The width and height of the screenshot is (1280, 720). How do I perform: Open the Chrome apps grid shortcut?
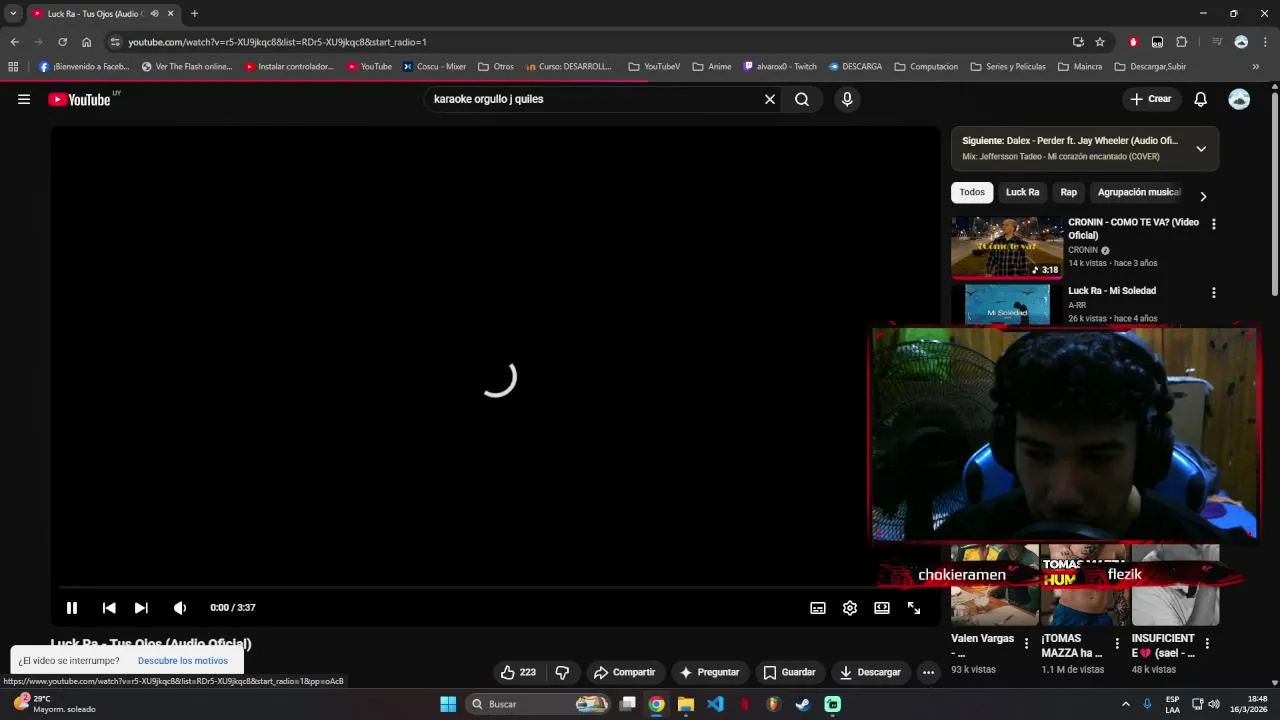pos(13,67)
